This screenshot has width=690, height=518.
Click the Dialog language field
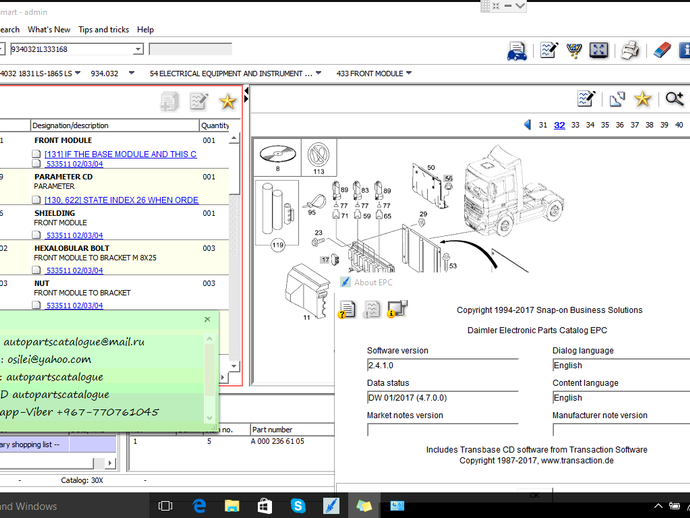[621, 365]
